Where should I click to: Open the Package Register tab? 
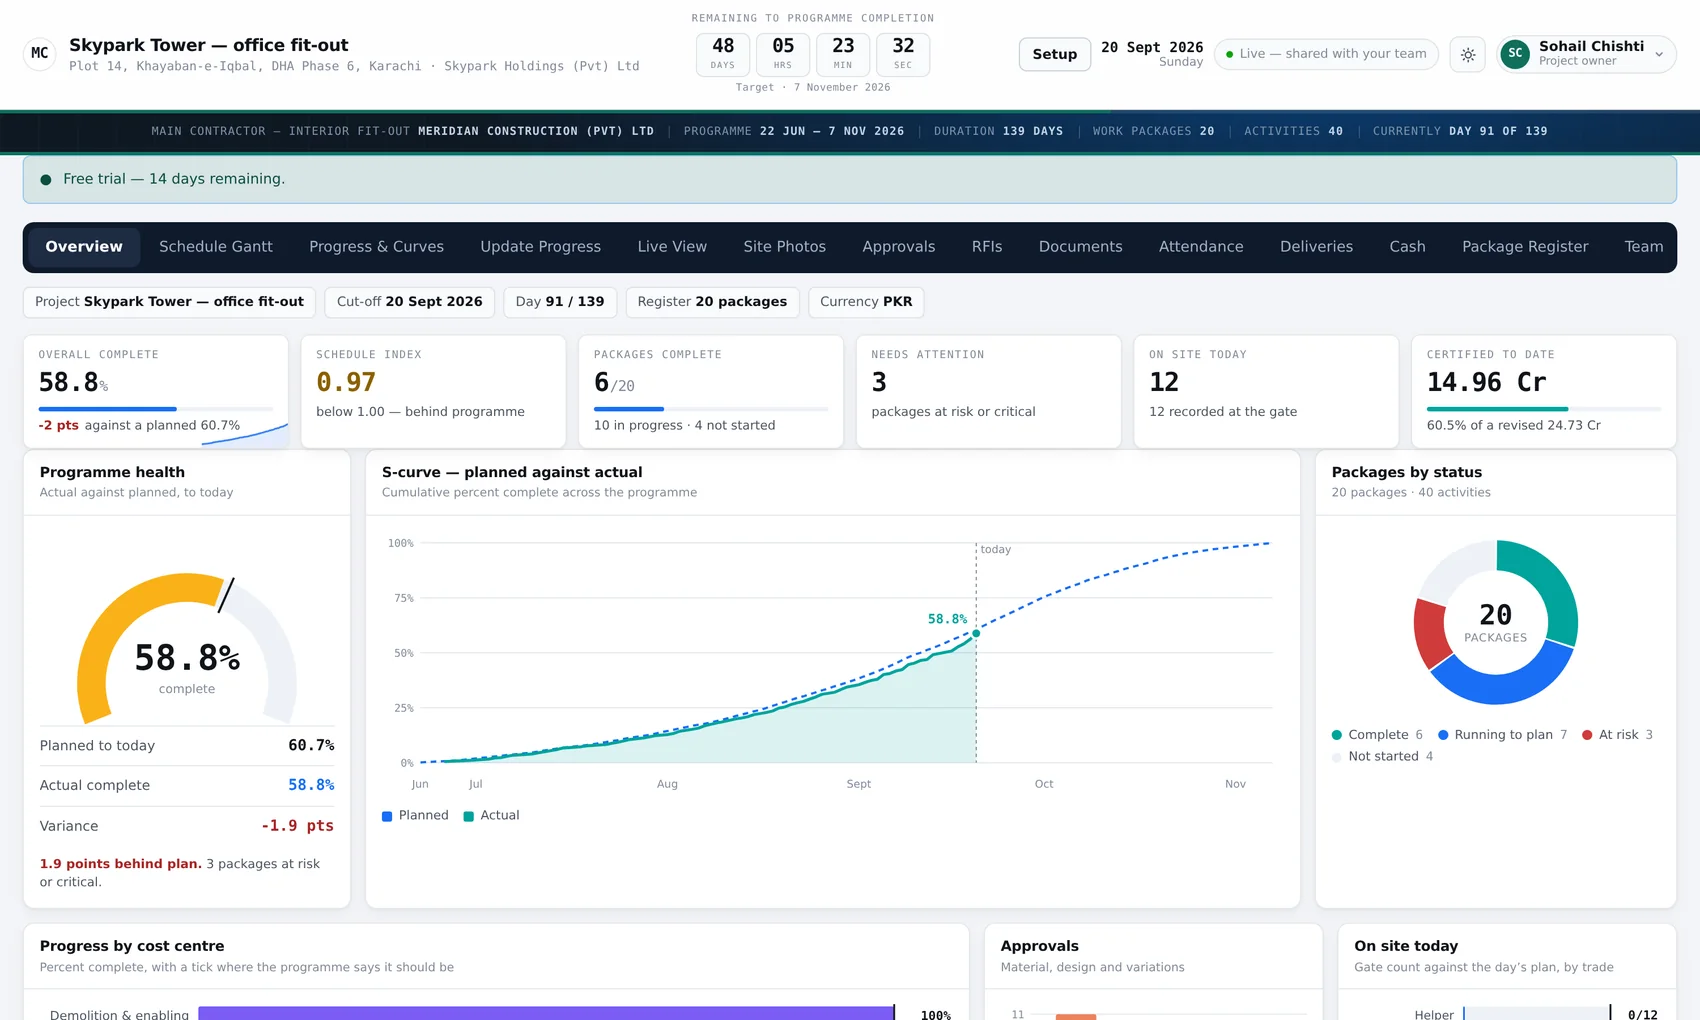pos(1525,247)
